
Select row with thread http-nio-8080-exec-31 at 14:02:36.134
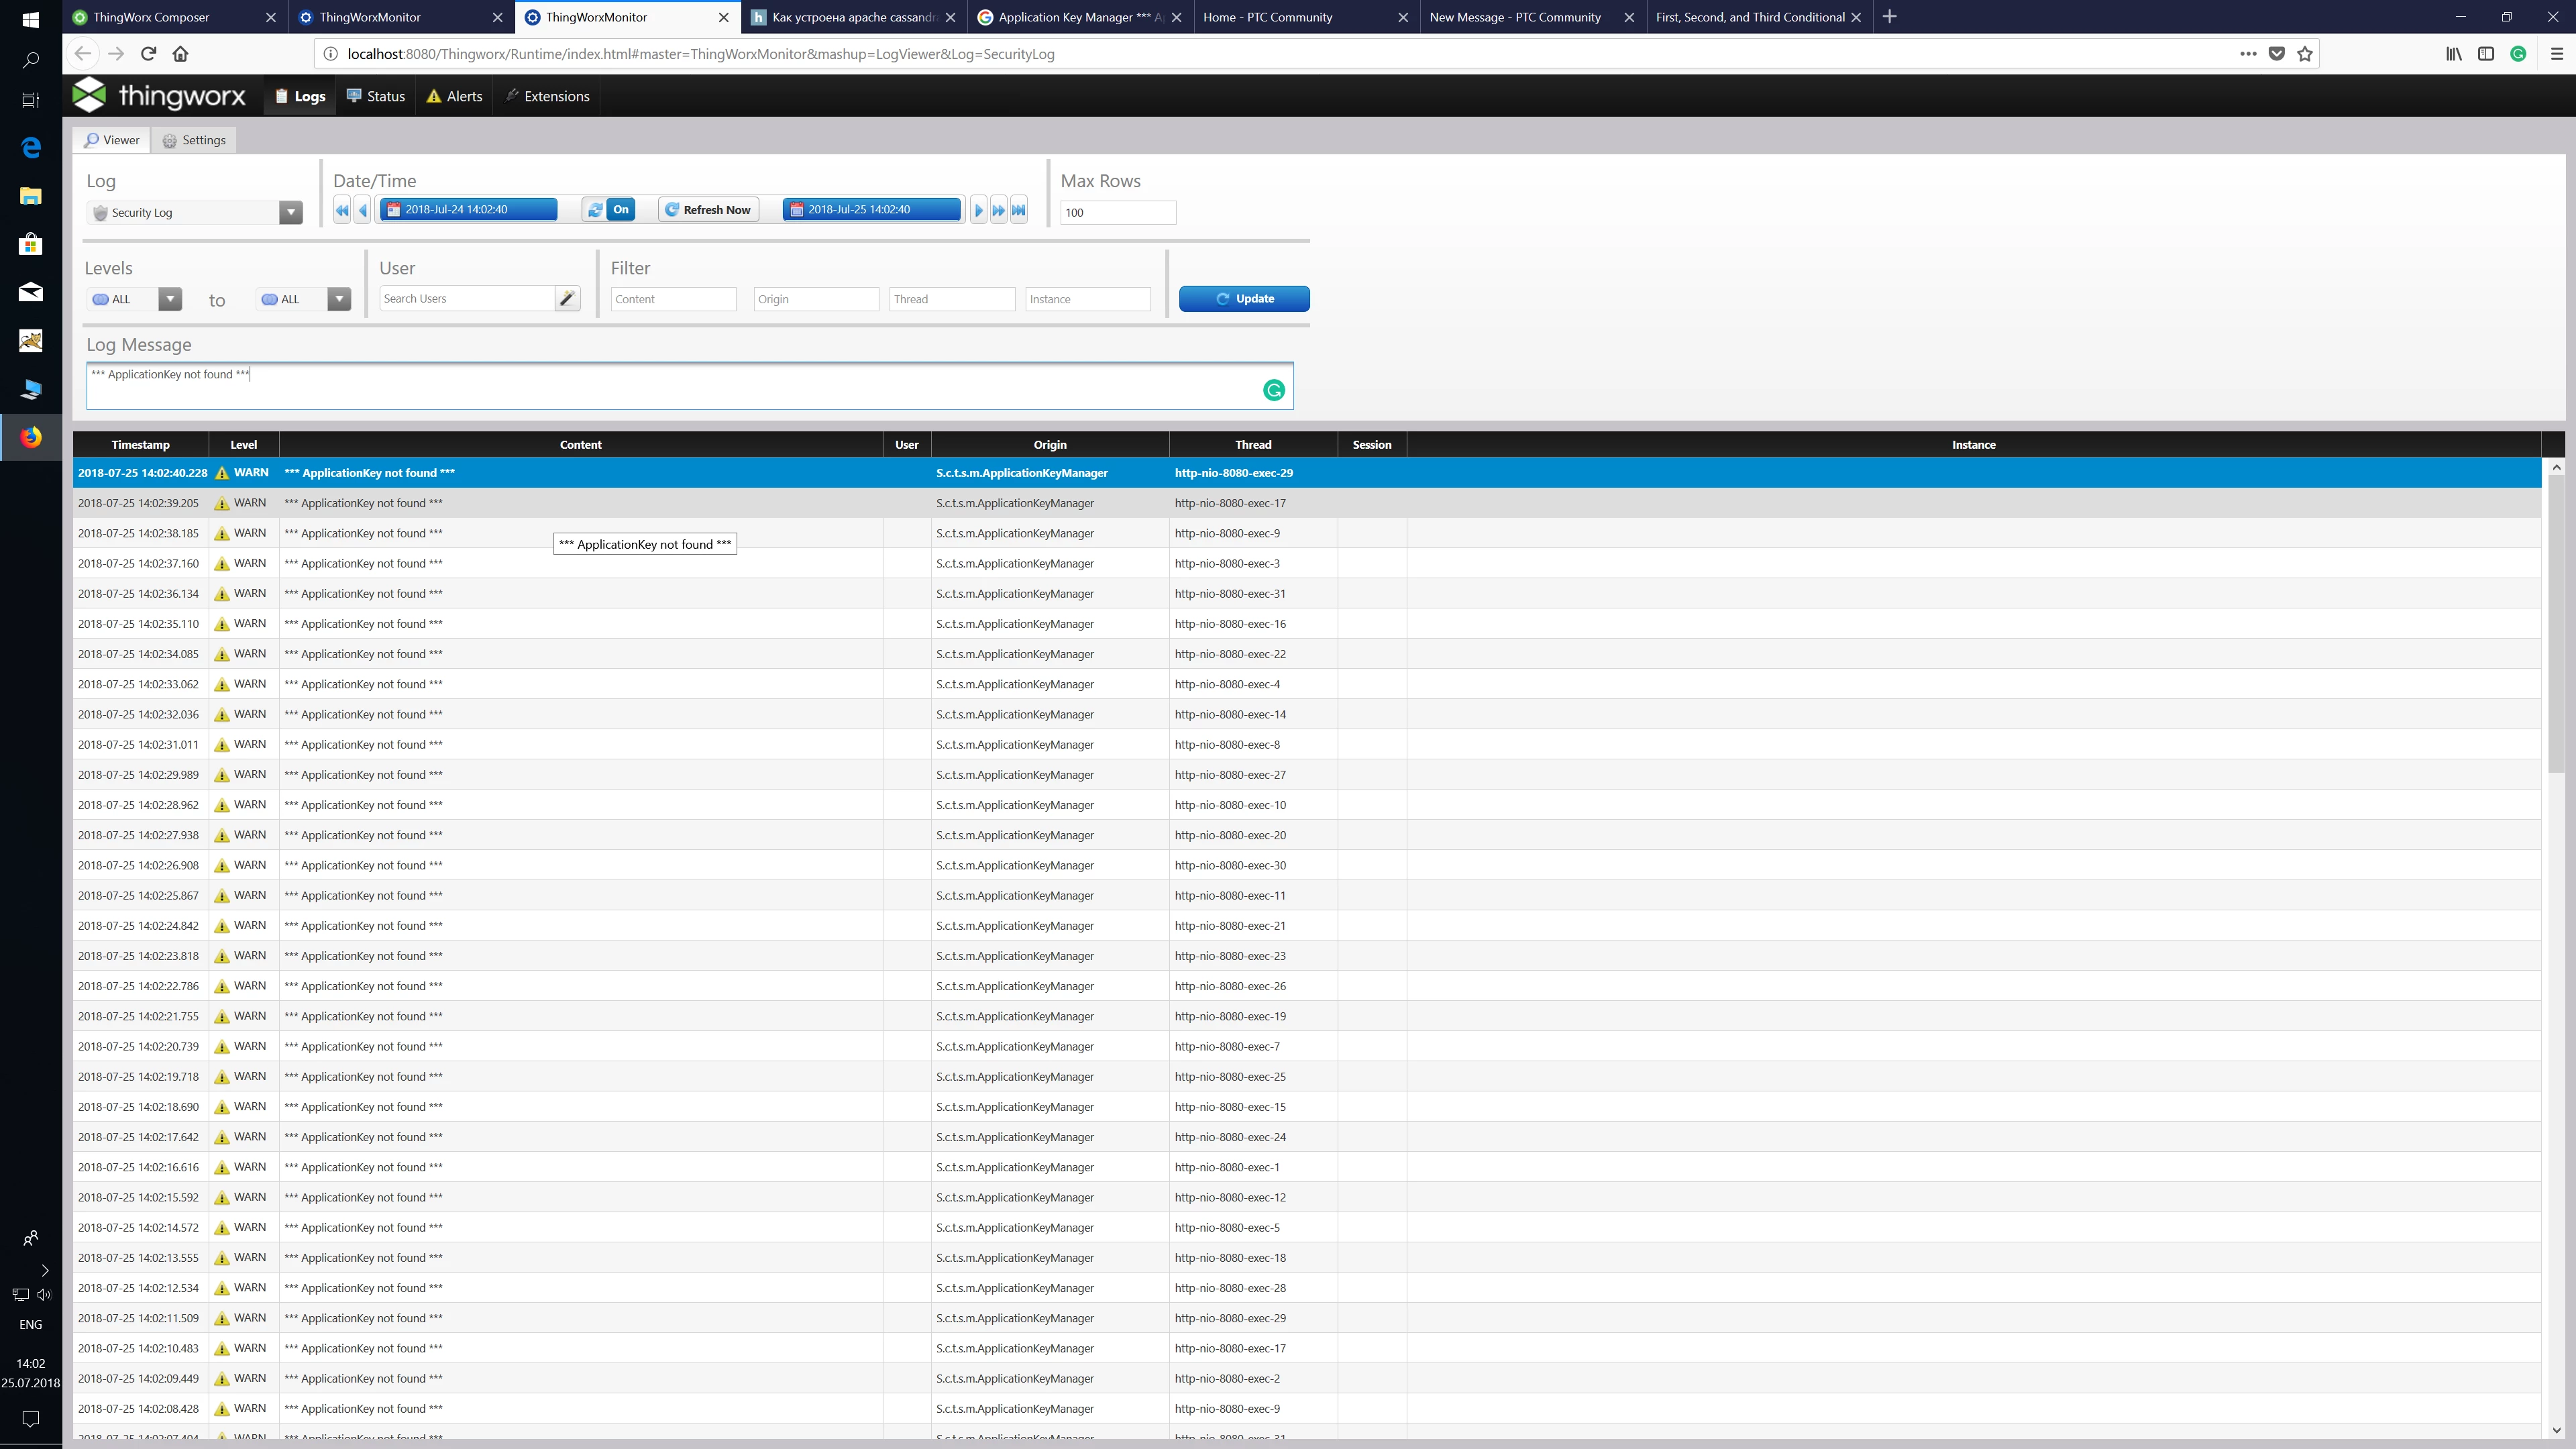pyautogui.click(x=1307, y=594)
